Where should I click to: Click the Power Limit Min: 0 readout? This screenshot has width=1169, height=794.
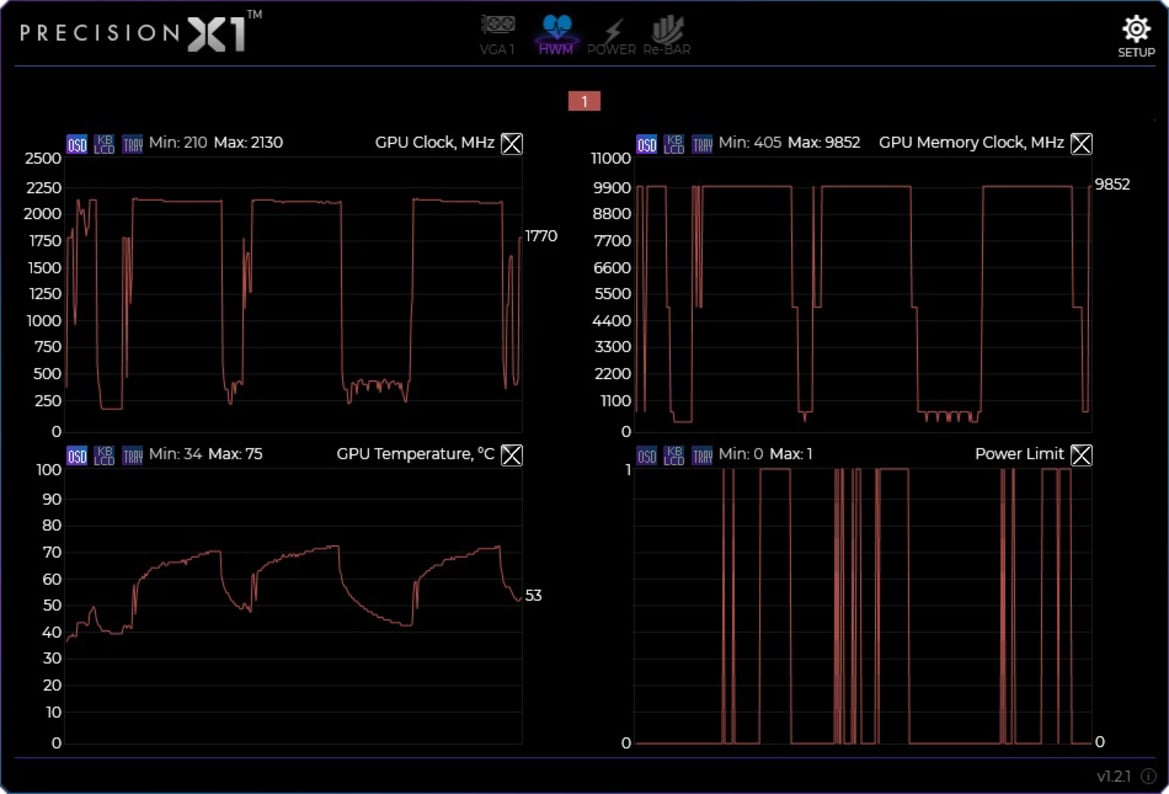click(741, 454)
